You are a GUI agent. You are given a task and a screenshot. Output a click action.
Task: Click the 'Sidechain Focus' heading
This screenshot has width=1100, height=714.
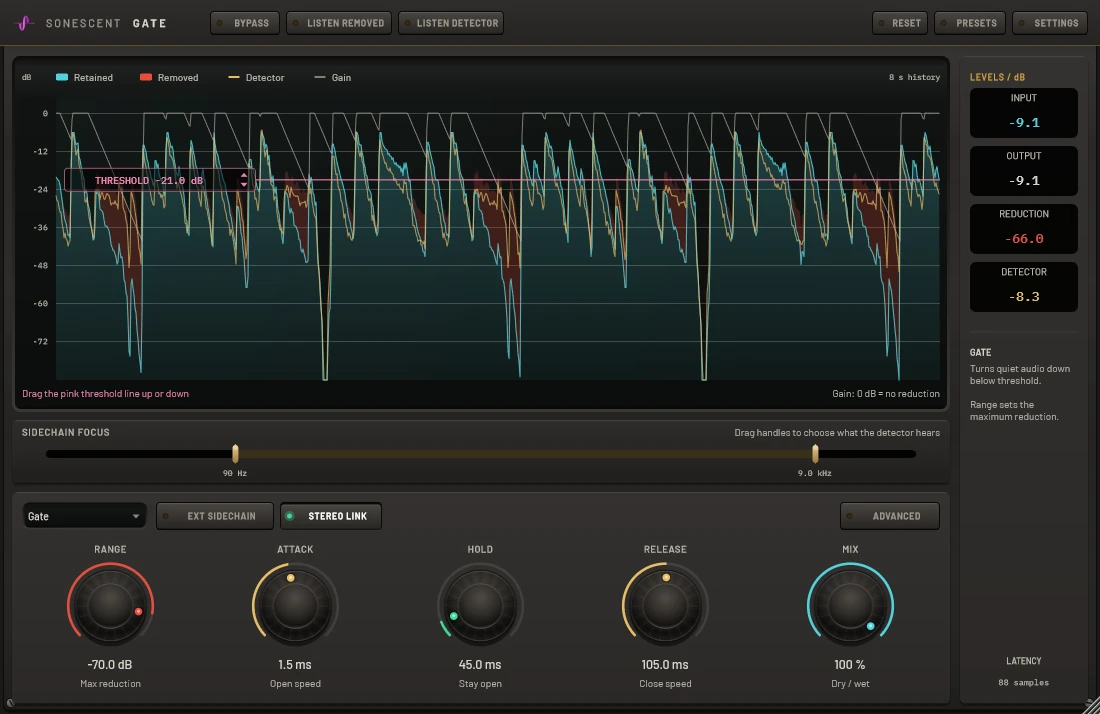click(66, 432)
